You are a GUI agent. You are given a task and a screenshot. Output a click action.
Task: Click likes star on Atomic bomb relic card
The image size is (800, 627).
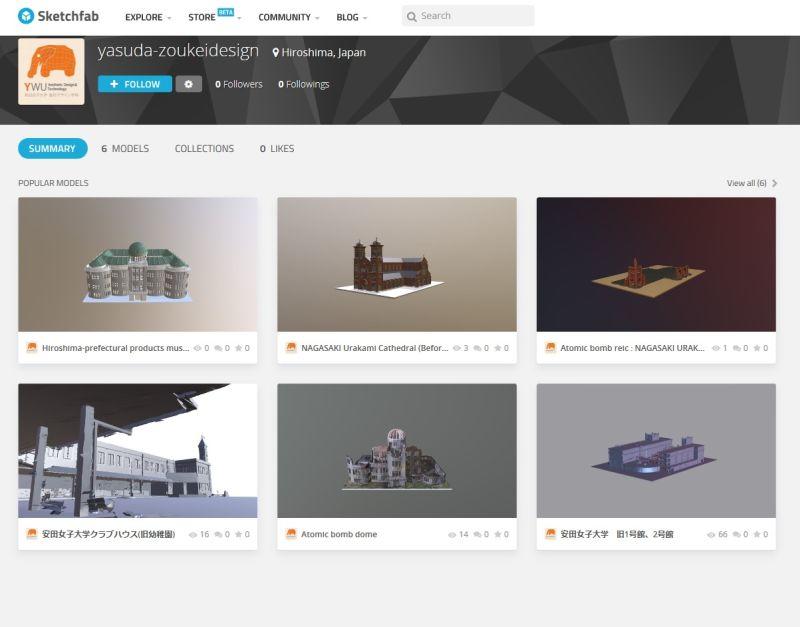pyautogui.click(x=757, y=348)
